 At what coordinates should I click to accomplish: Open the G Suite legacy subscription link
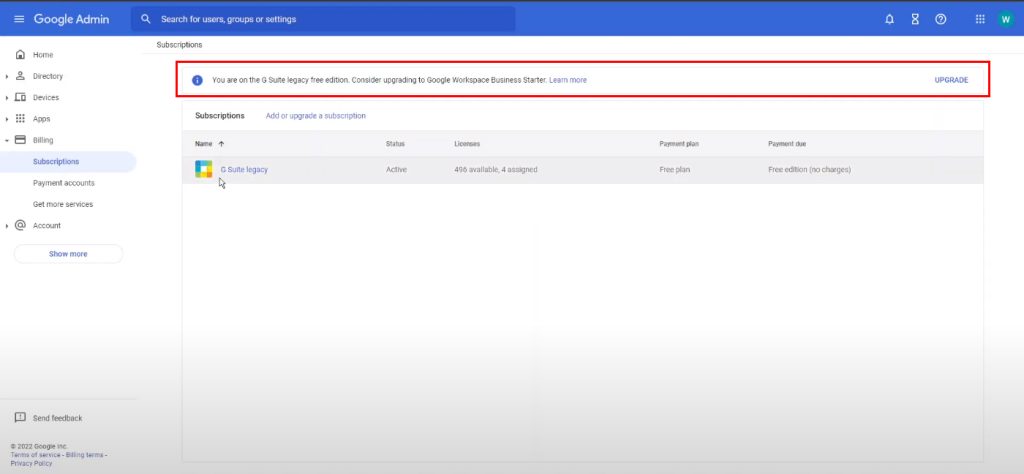tap(244, 170)
